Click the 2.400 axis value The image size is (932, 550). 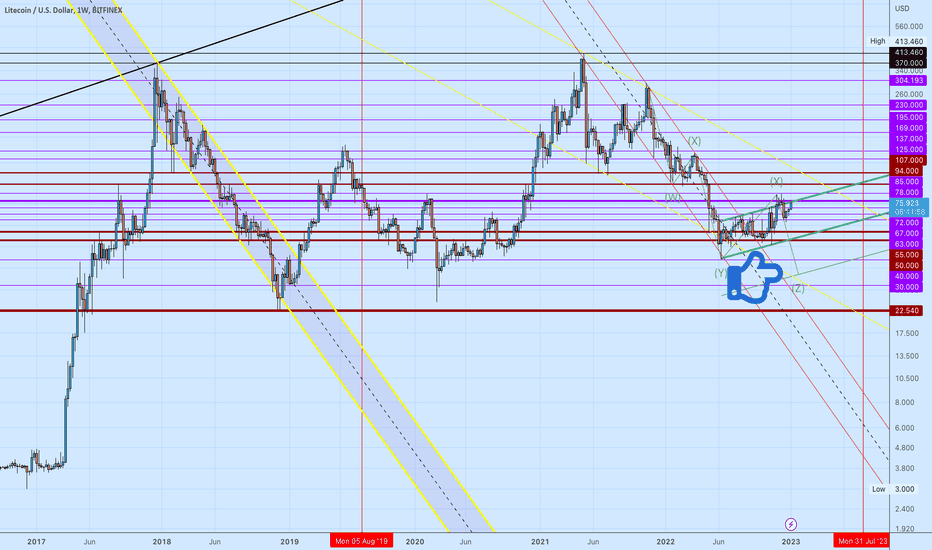coord(905,509)
